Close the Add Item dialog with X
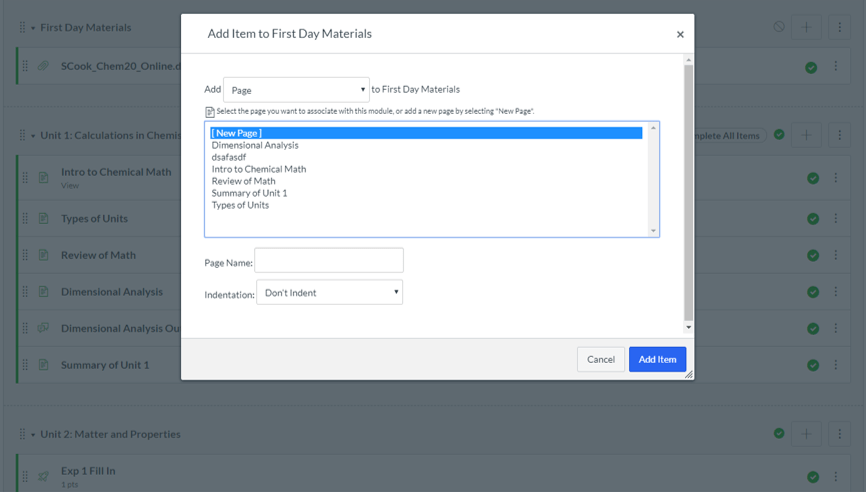866x492 pixels. [680, 34]
